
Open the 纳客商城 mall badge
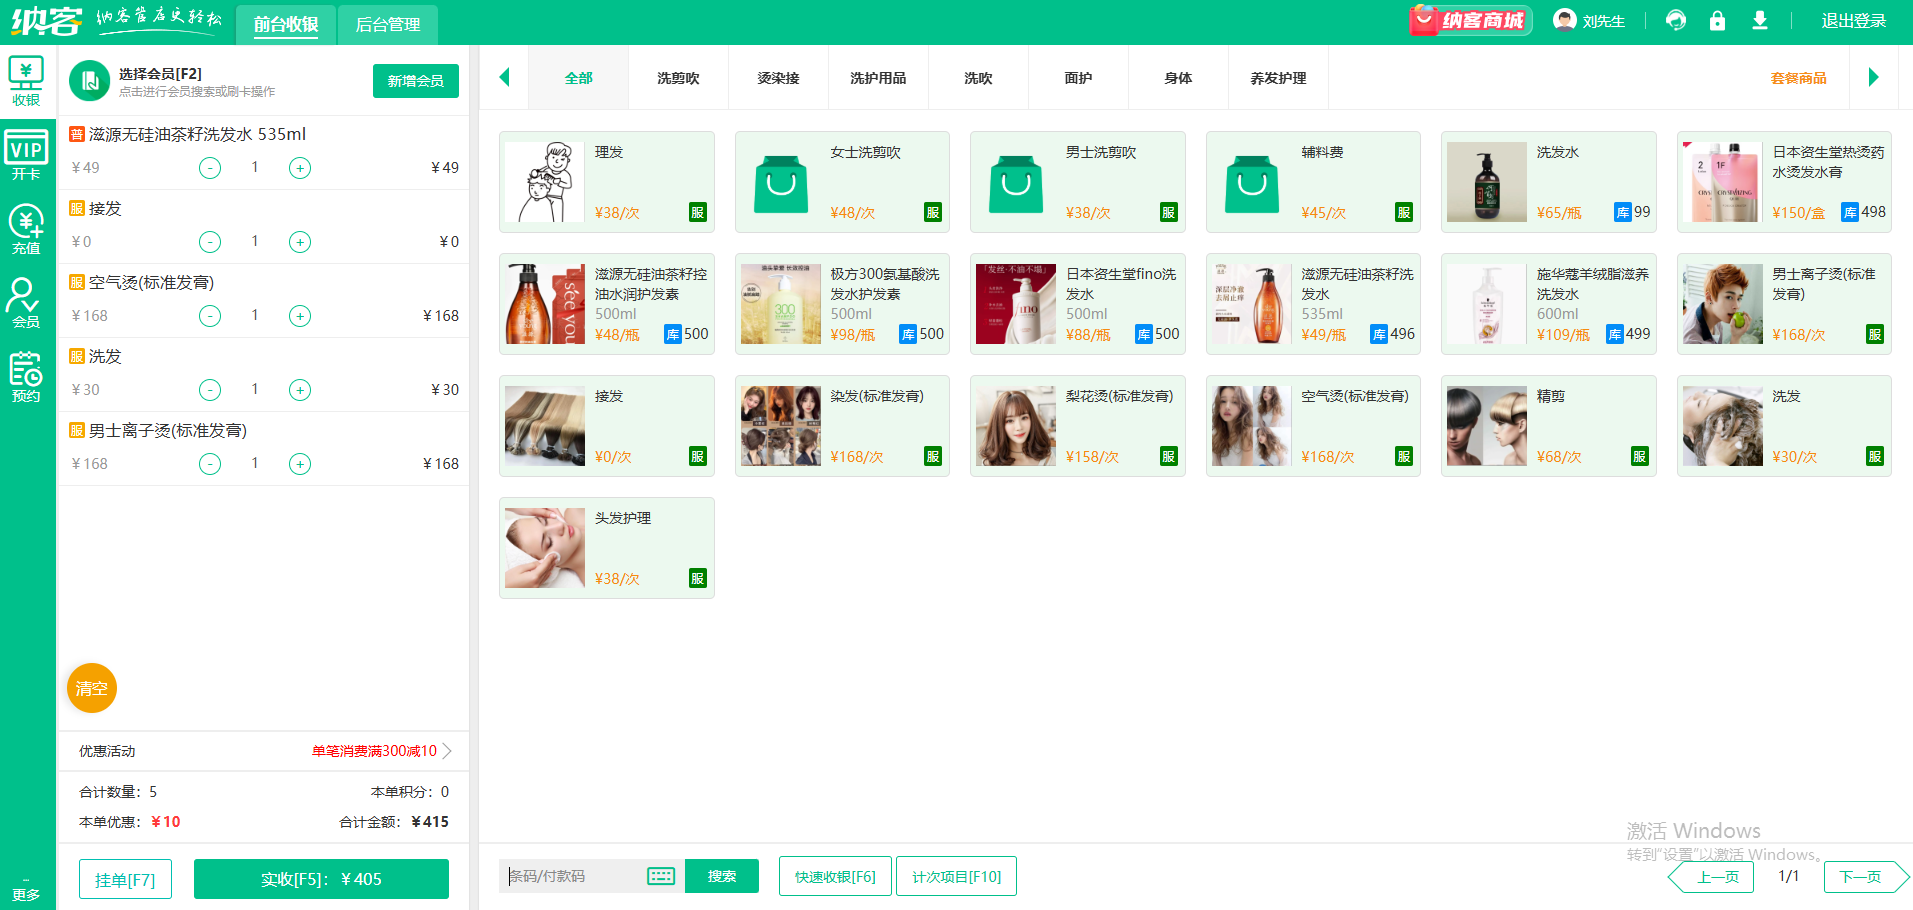(1469, 21)
